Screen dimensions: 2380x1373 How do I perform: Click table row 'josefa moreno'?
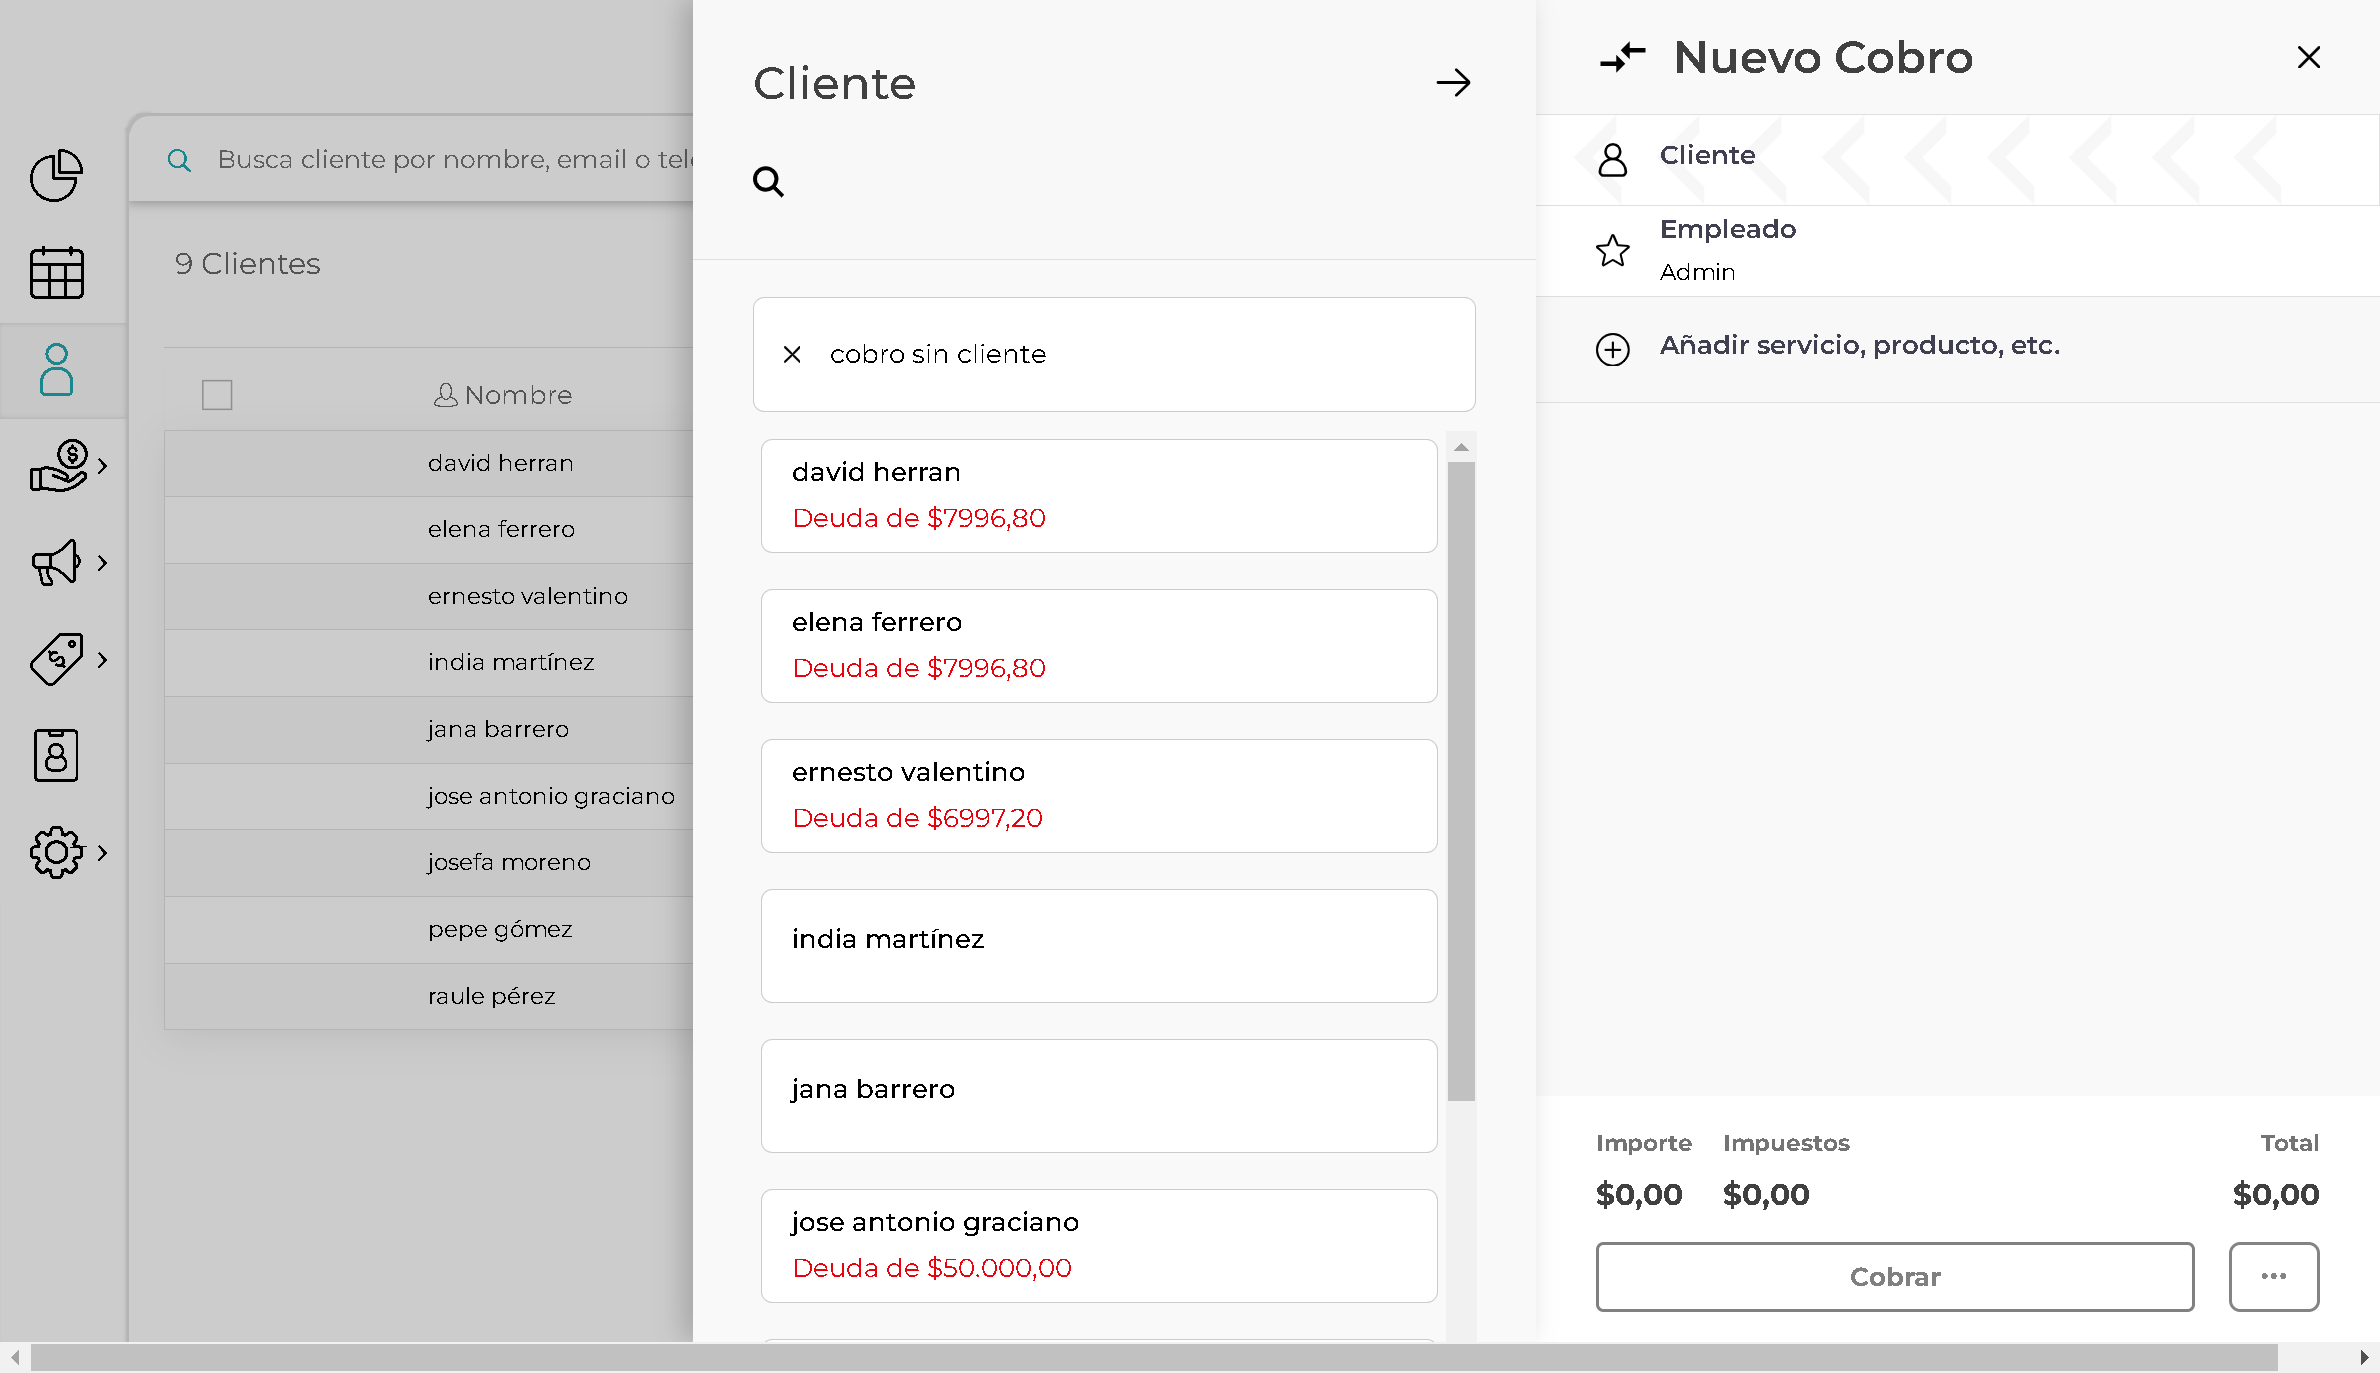[429, 863]
